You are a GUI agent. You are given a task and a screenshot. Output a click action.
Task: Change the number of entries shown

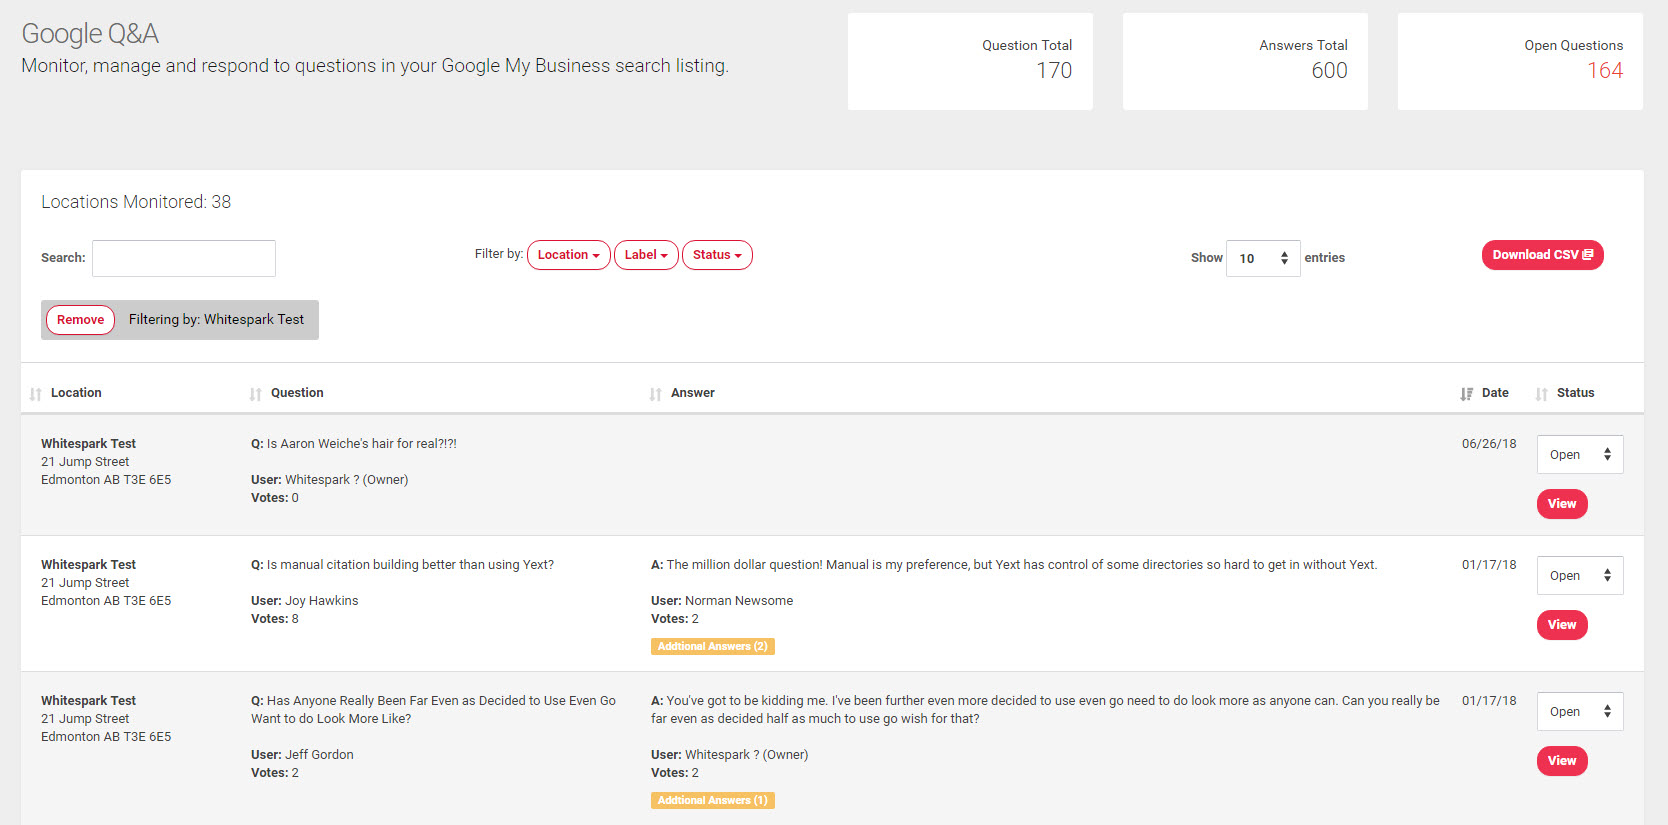click(x=1262, y=258)
